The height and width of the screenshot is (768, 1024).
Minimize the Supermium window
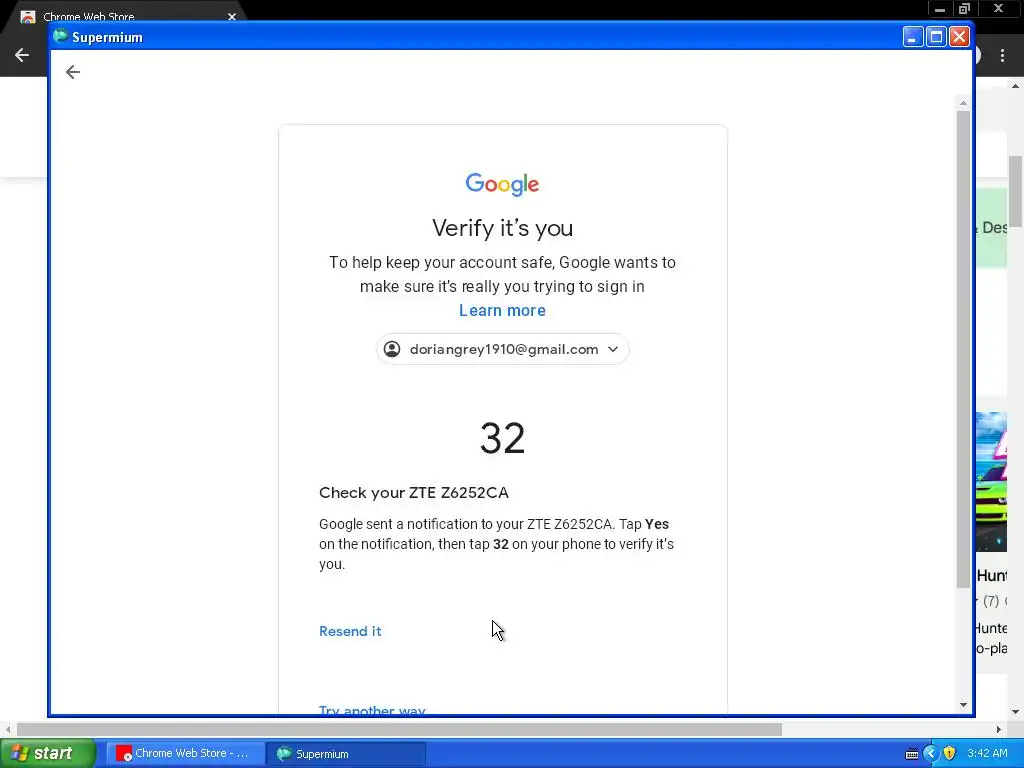click(x=912, y=37)
